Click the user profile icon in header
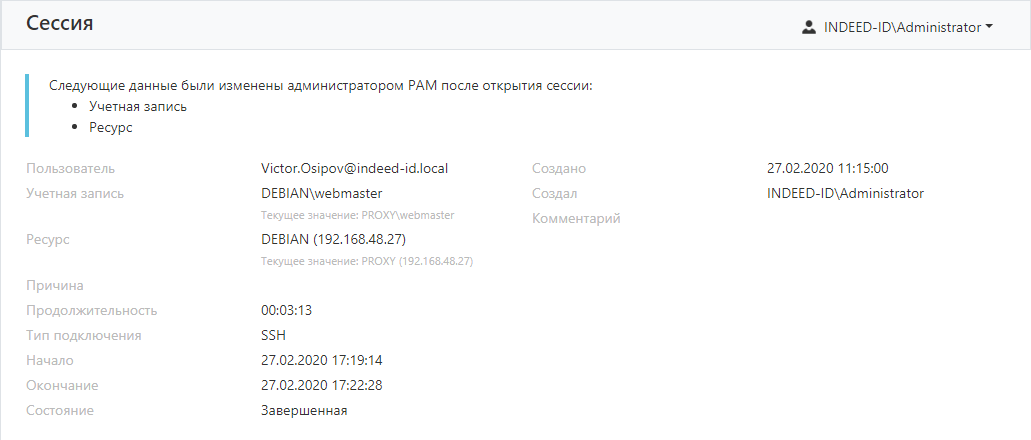Screen dimensions: 1031x440 pos(809,28)
